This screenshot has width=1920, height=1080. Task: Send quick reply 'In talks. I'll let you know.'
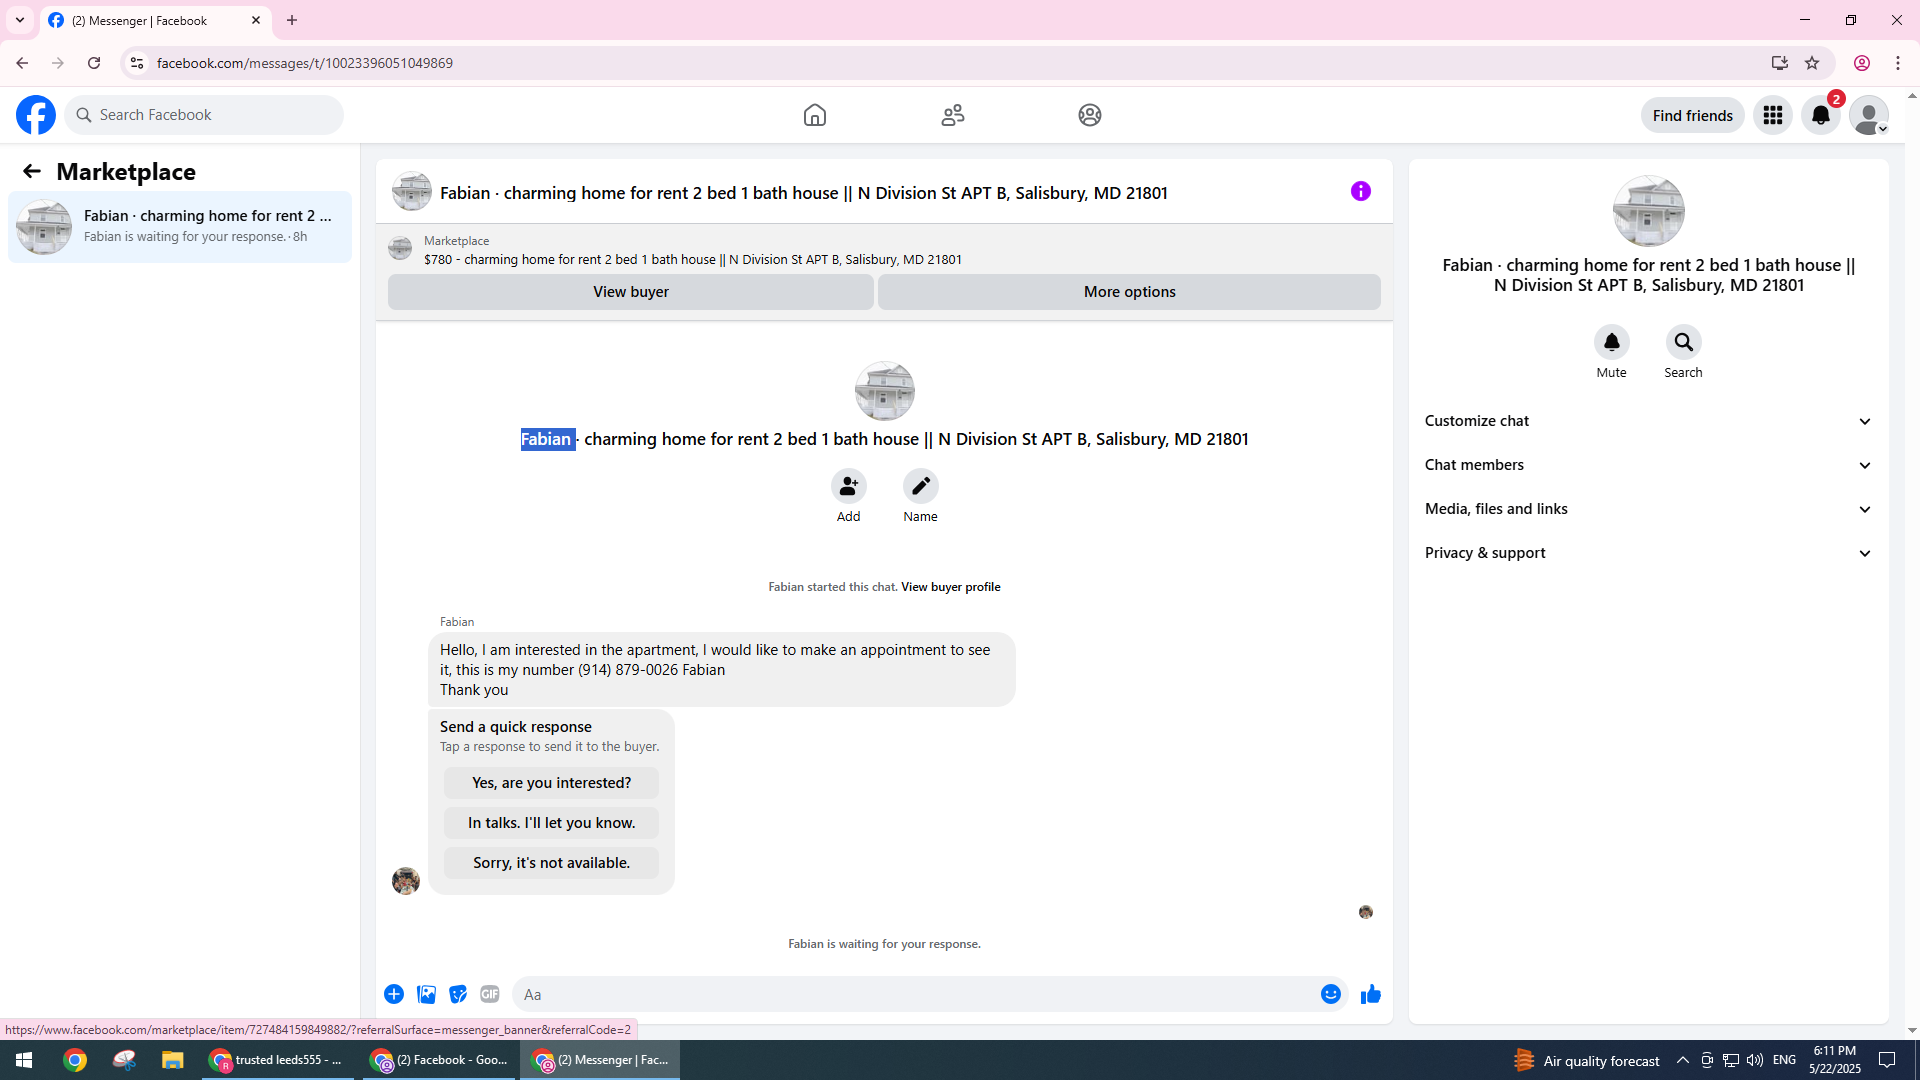(552, 823)
